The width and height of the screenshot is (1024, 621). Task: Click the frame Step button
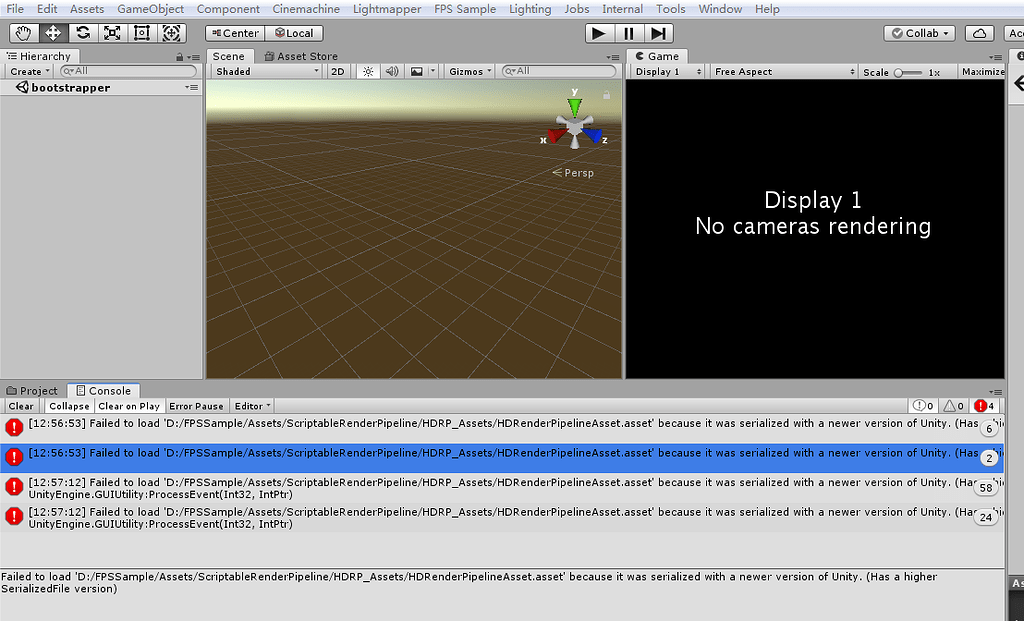[x=659, y=32]
